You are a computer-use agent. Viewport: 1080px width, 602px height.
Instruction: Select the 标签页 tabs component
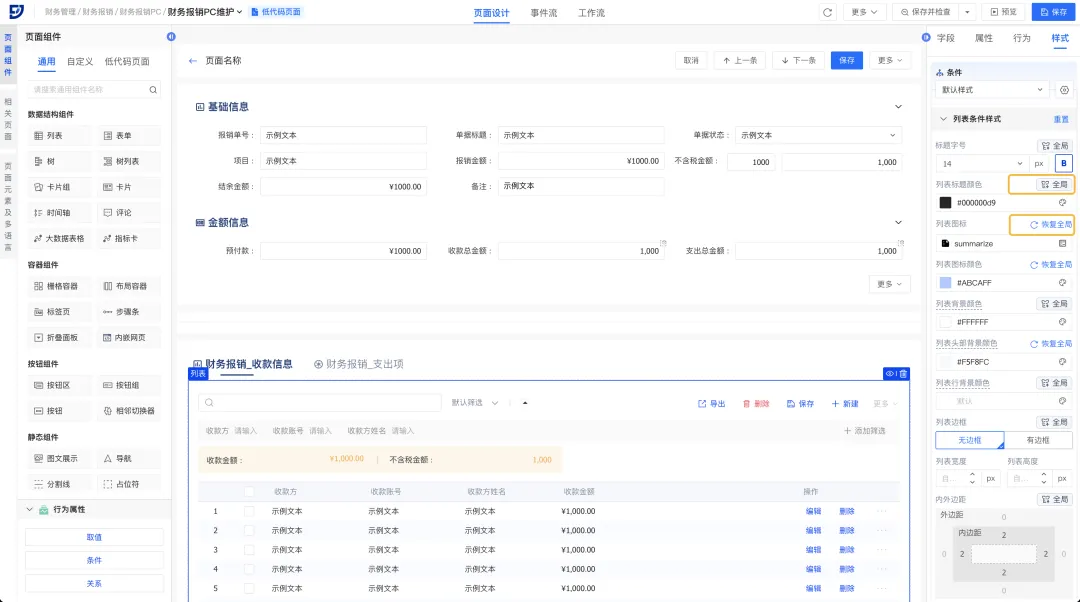click(x=60, y=312)
